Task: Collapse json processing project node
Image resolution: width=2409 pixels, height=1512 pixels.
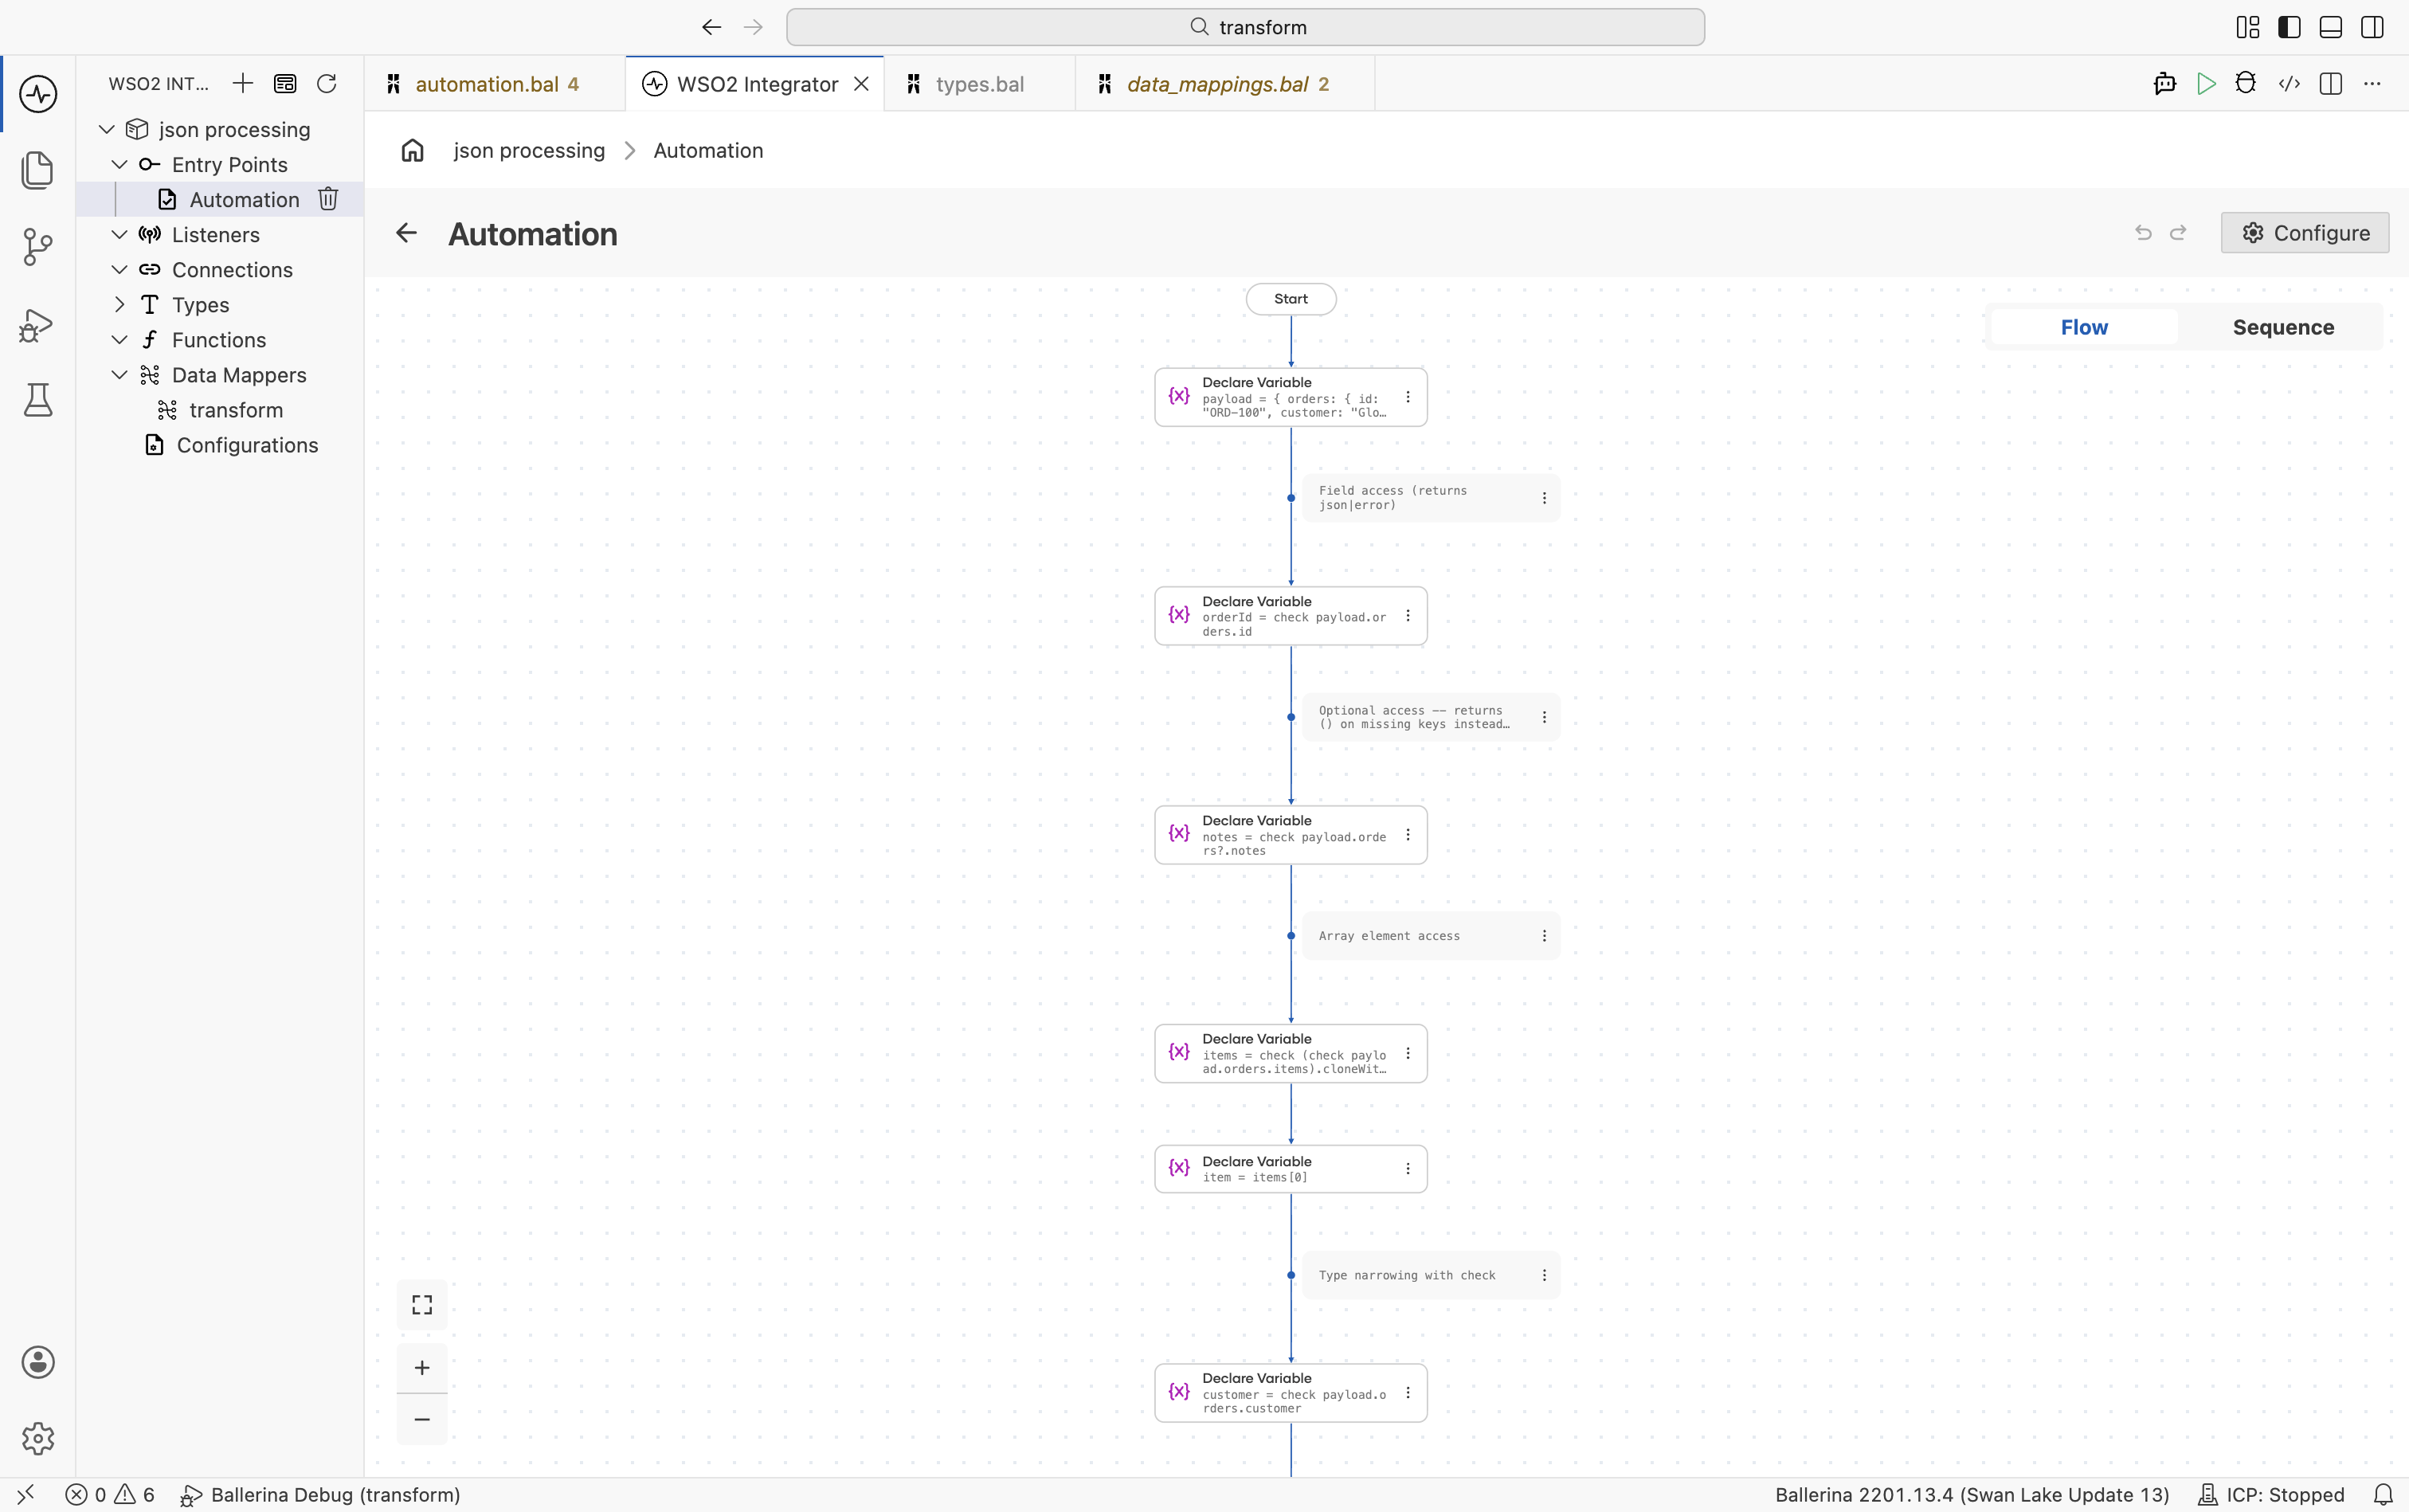Action: pyautogui.click(x=107, y=129)
